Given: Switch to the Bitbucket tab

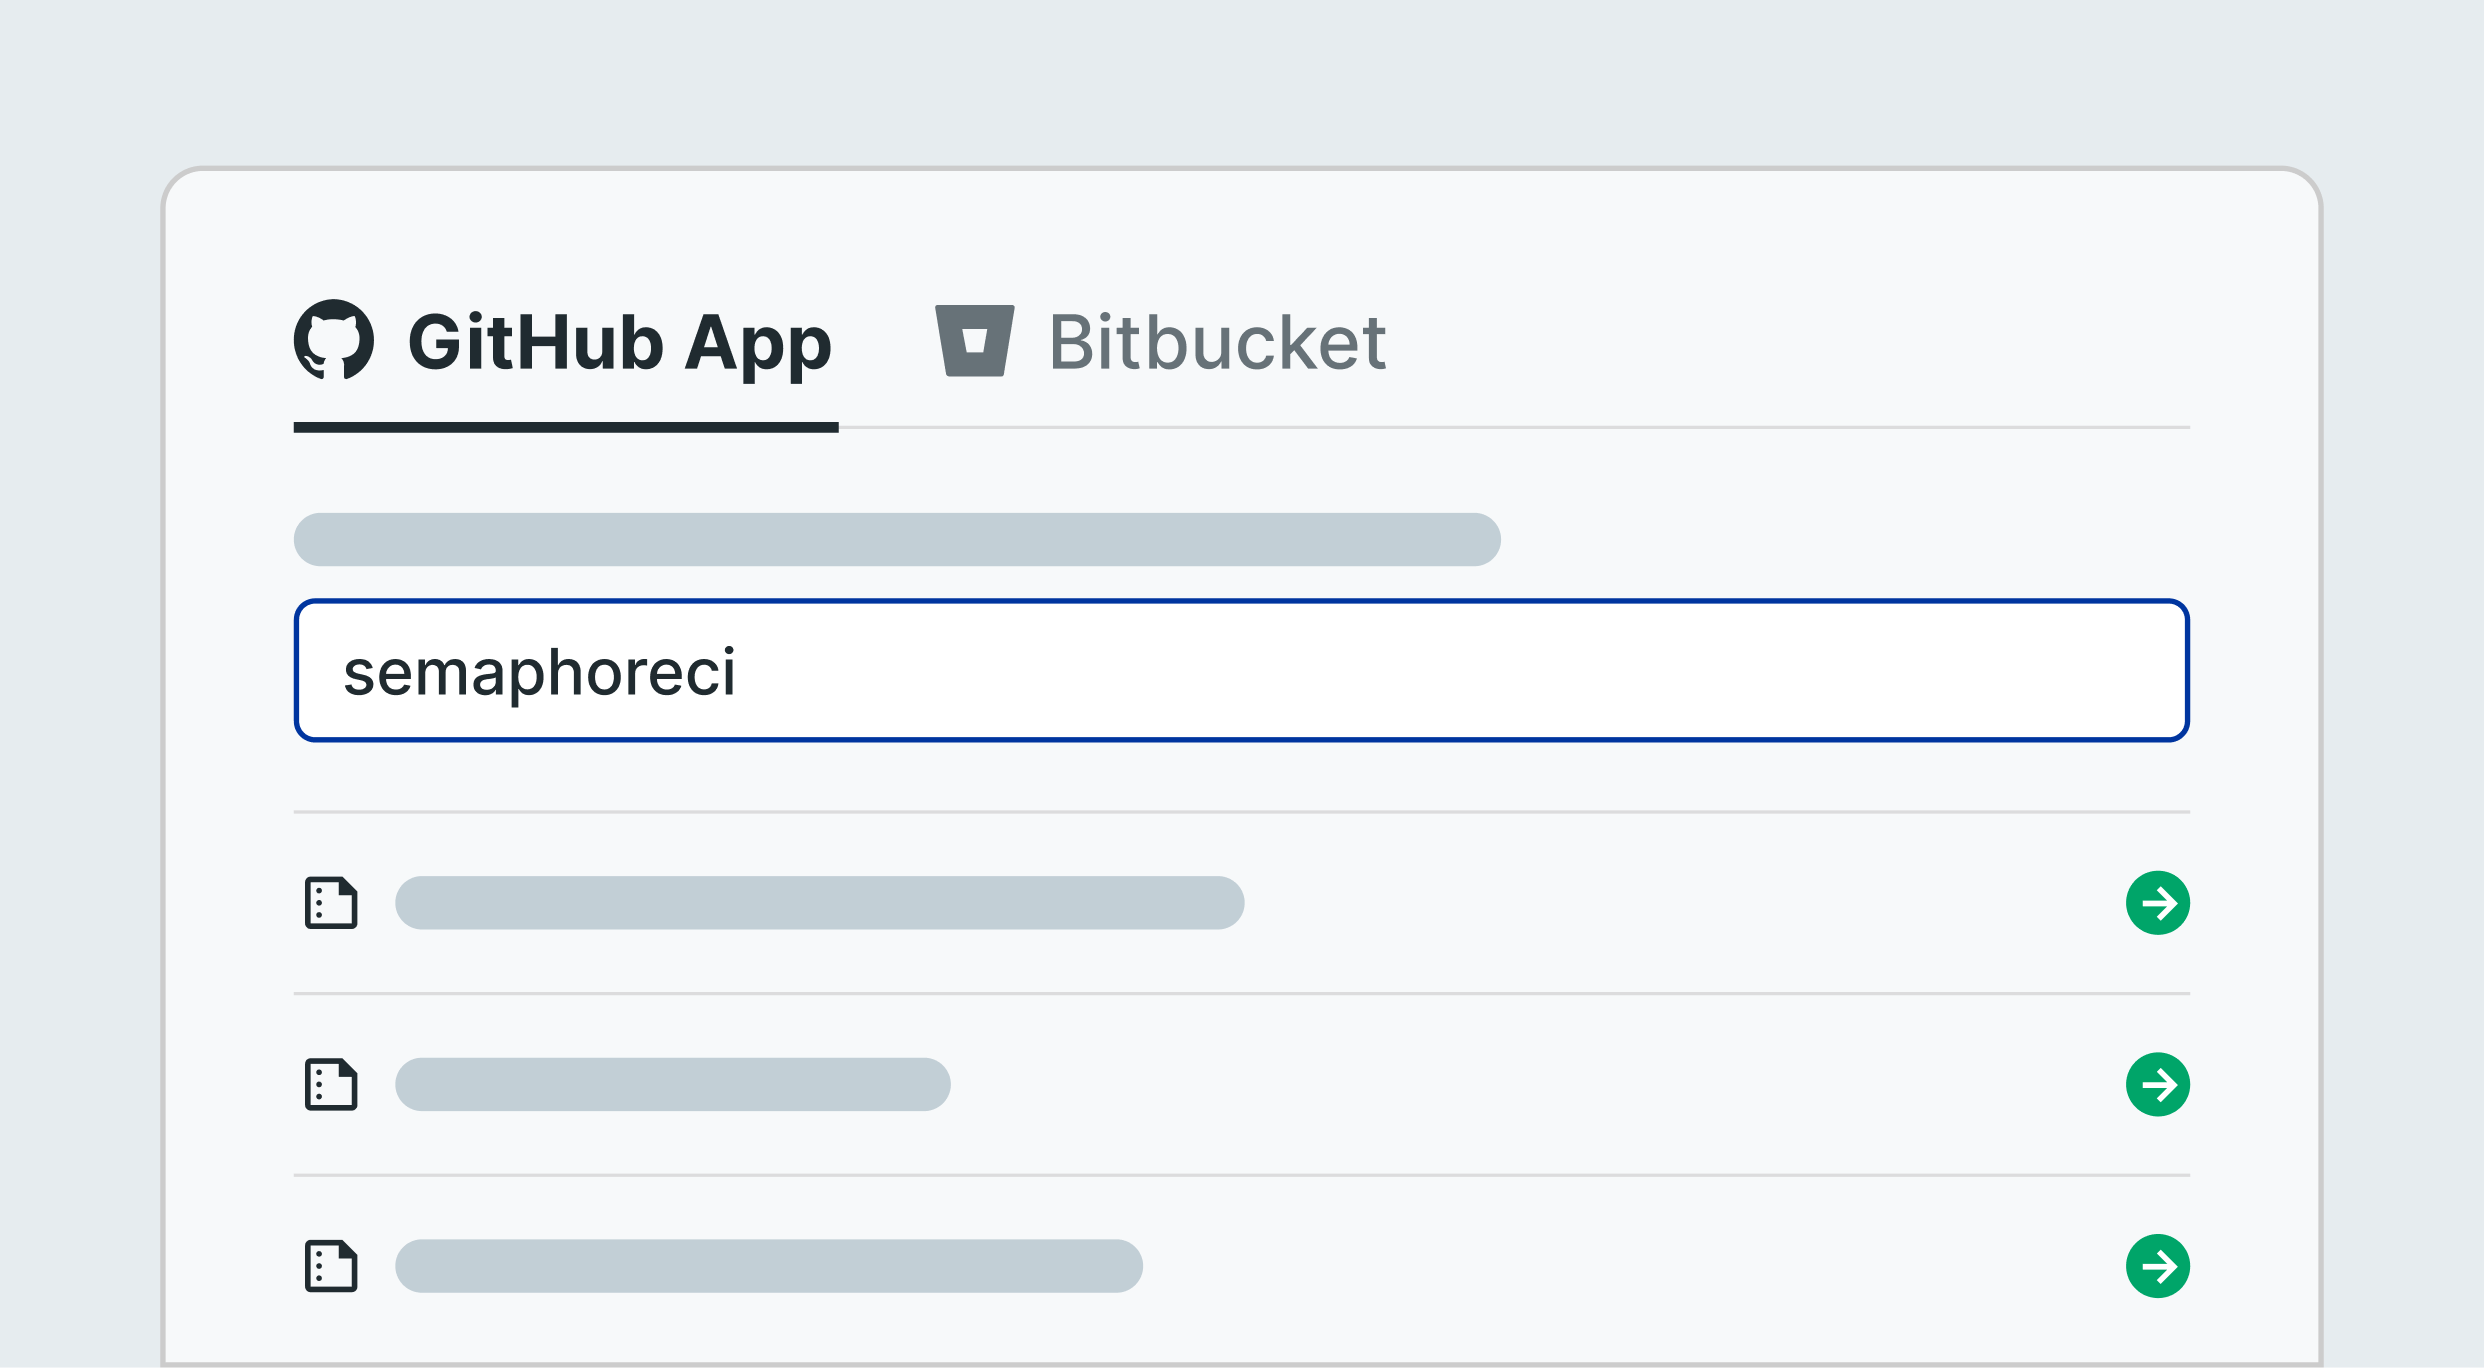Looking at the screenshot, I should coord(1161,342).
